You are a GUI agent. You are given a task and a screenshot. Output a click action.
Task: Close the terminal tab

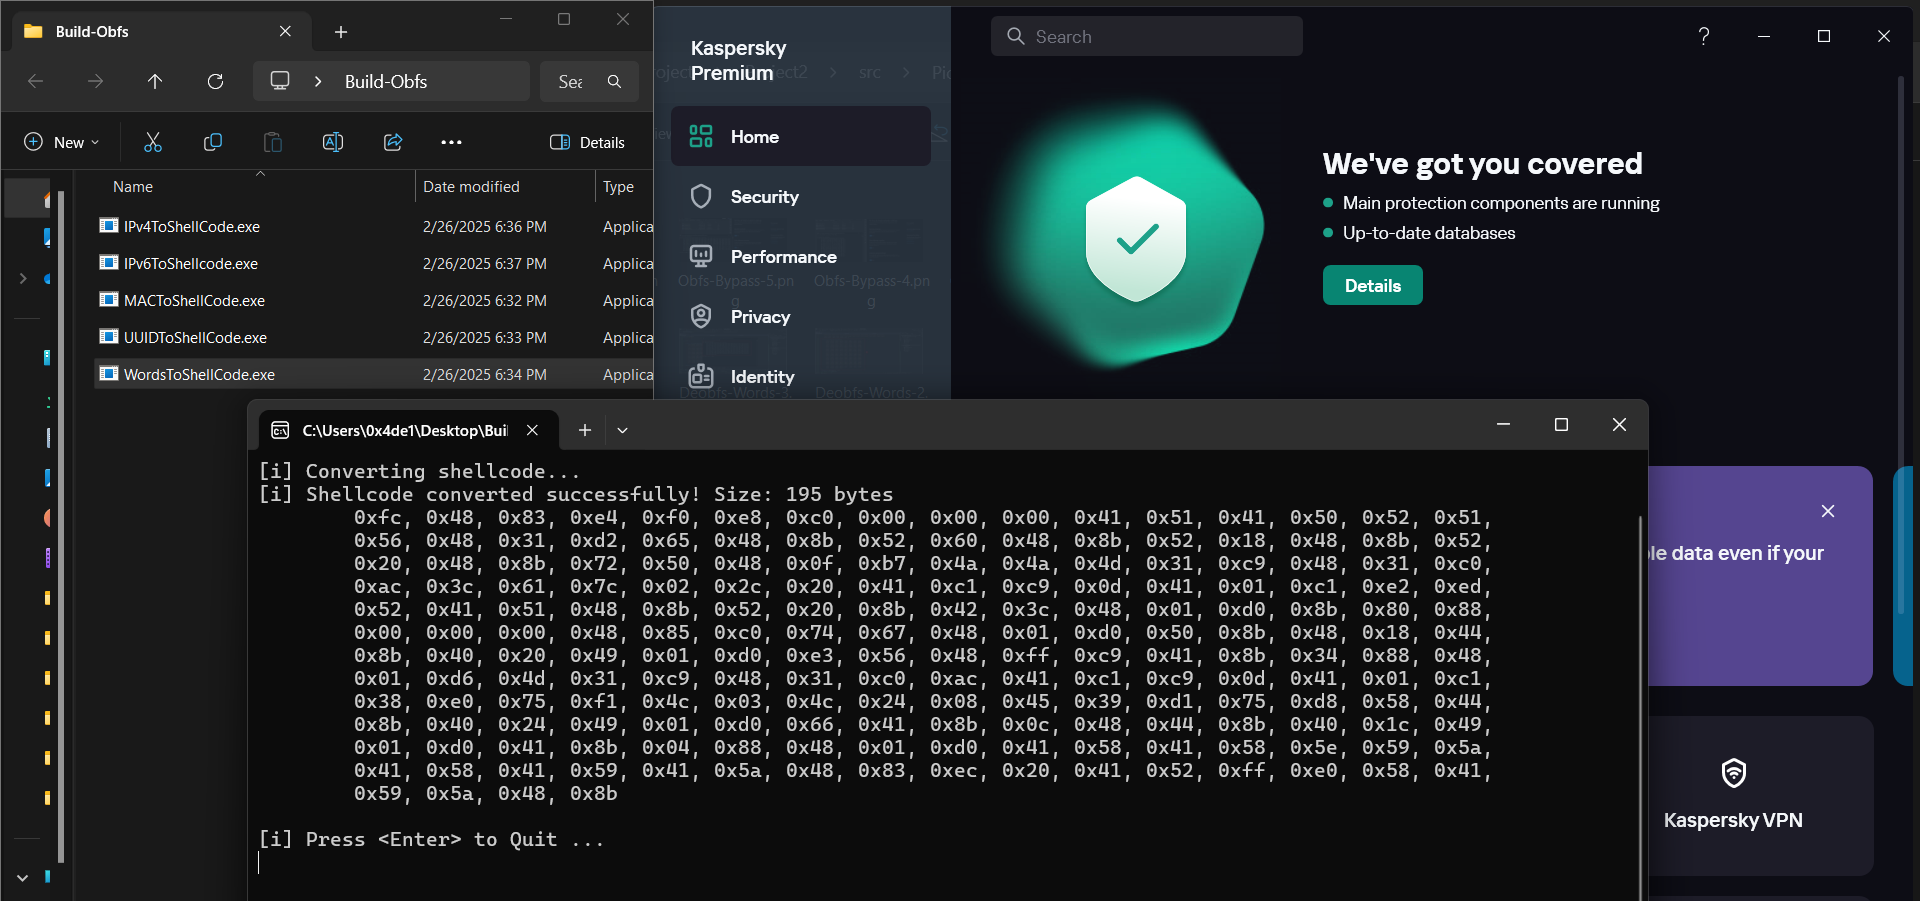[532, 430]
